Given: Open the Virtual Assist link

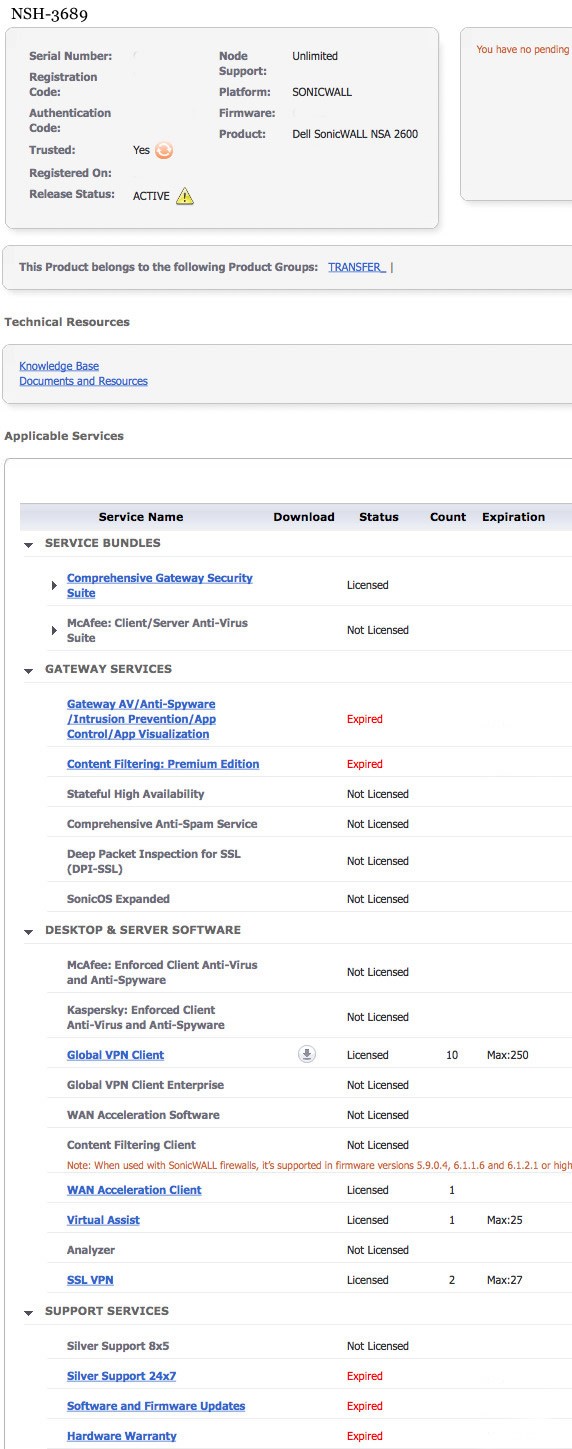Looking at the screenshot, I should pos(103,1220).
